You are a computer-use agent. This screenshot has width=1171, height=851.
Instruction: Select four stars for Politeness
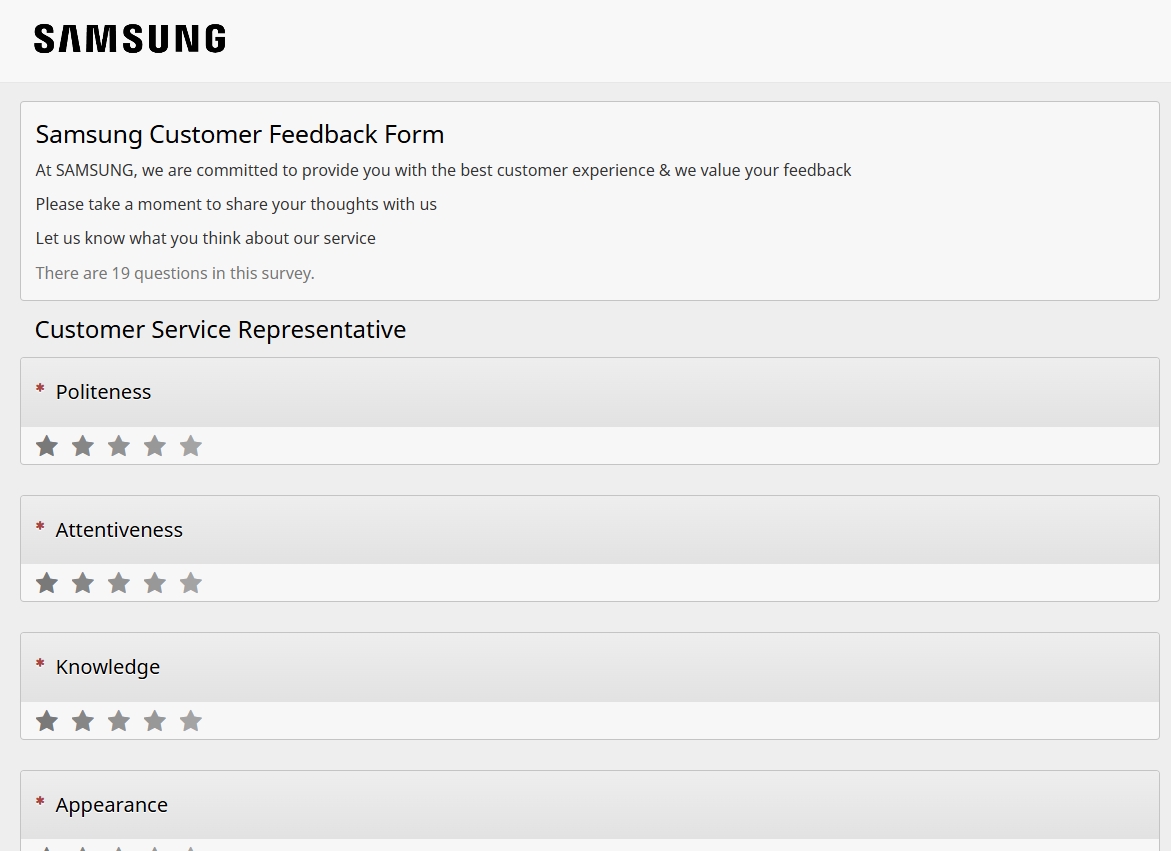[x=155, y=446]
